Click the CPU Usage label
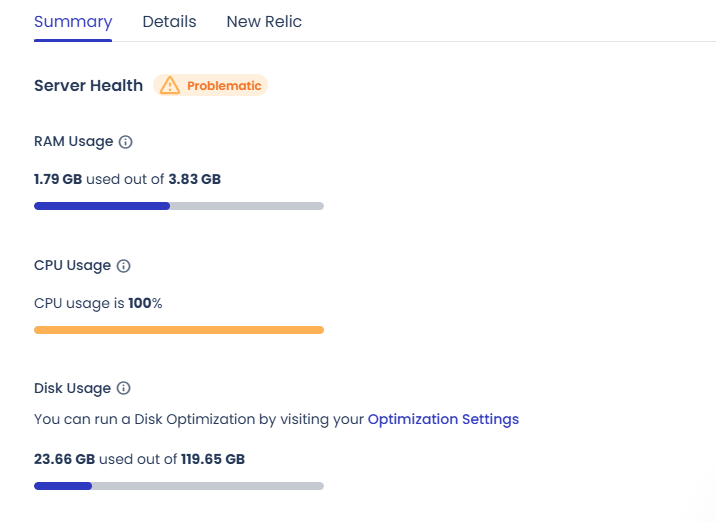 pyautogui.click(x=72, y=266)
